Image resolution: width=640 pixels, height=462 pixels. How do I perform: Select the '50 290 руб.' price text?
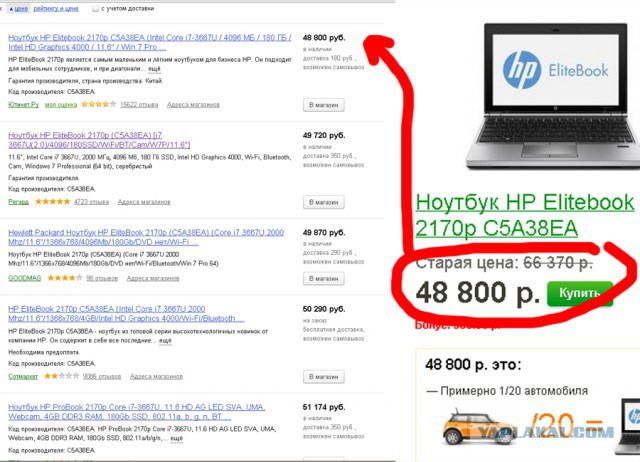click(x=324, y=309)
